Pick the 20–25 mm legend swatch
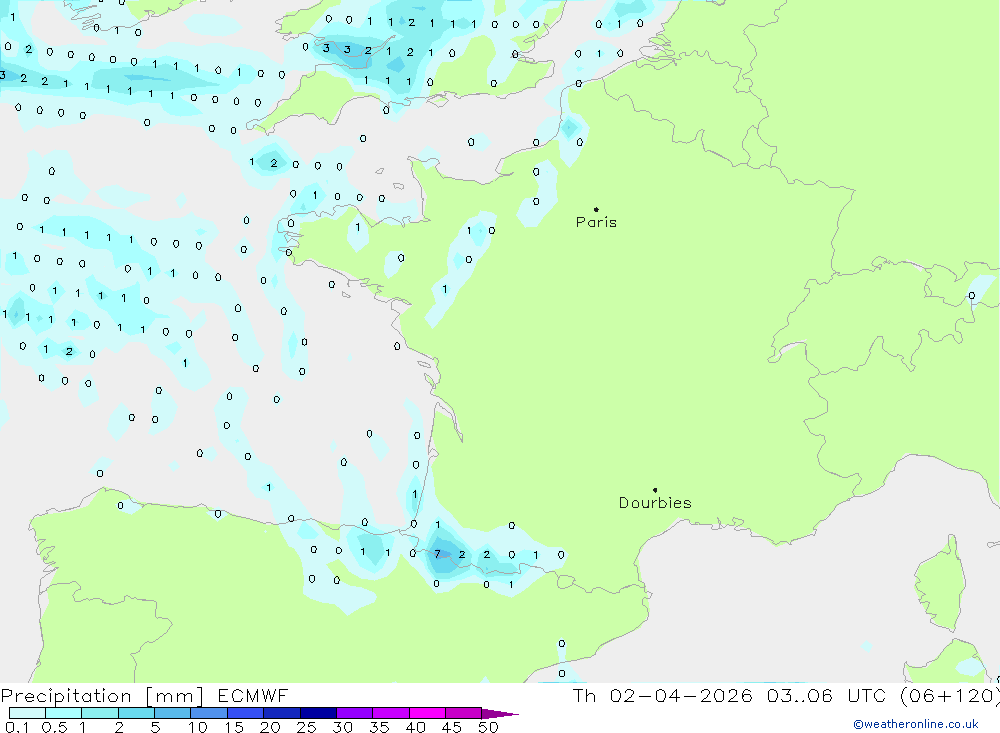This screenshot has width=1000, height=733. point(282,713)
